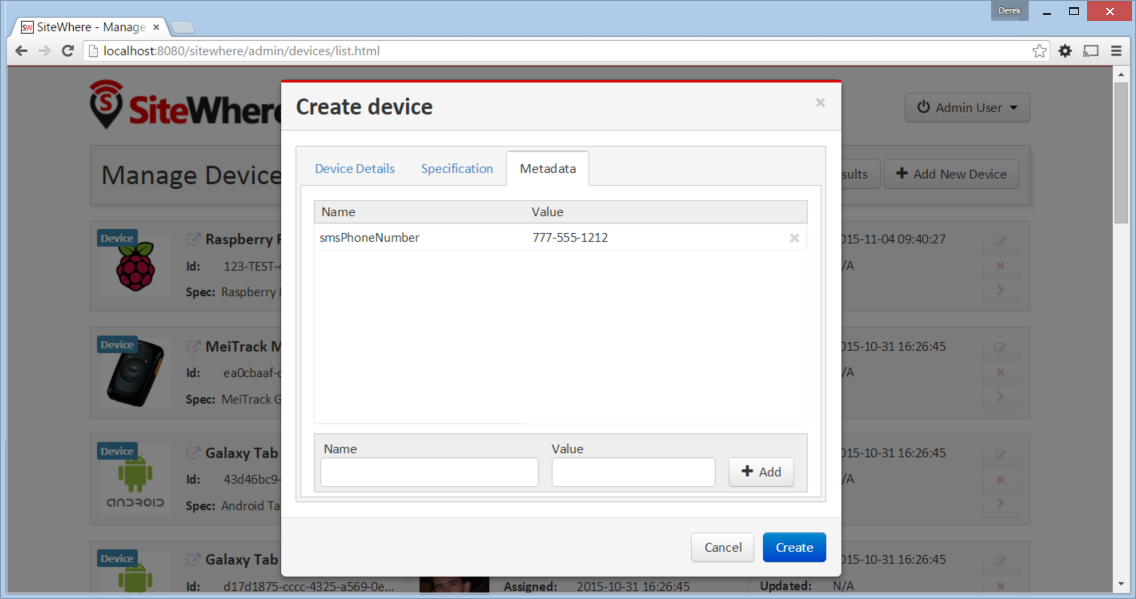
Task: Click the Add metadata button
Action: [761, 472]
